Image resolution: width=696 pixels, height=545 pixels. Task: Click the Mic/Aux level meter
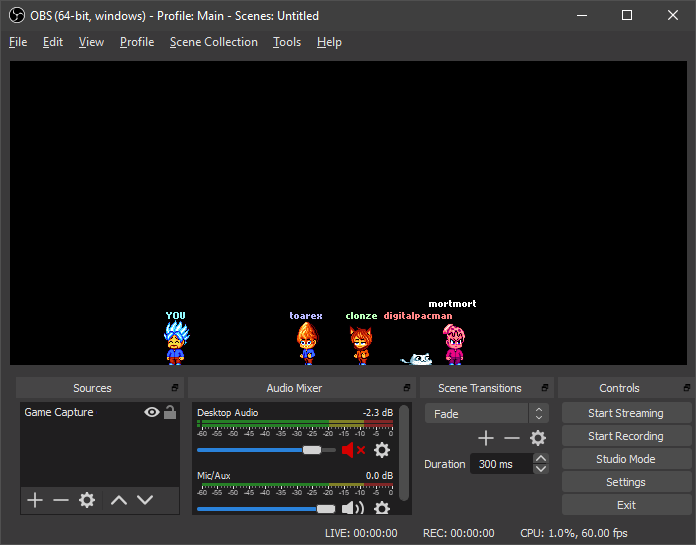(295, 485)
